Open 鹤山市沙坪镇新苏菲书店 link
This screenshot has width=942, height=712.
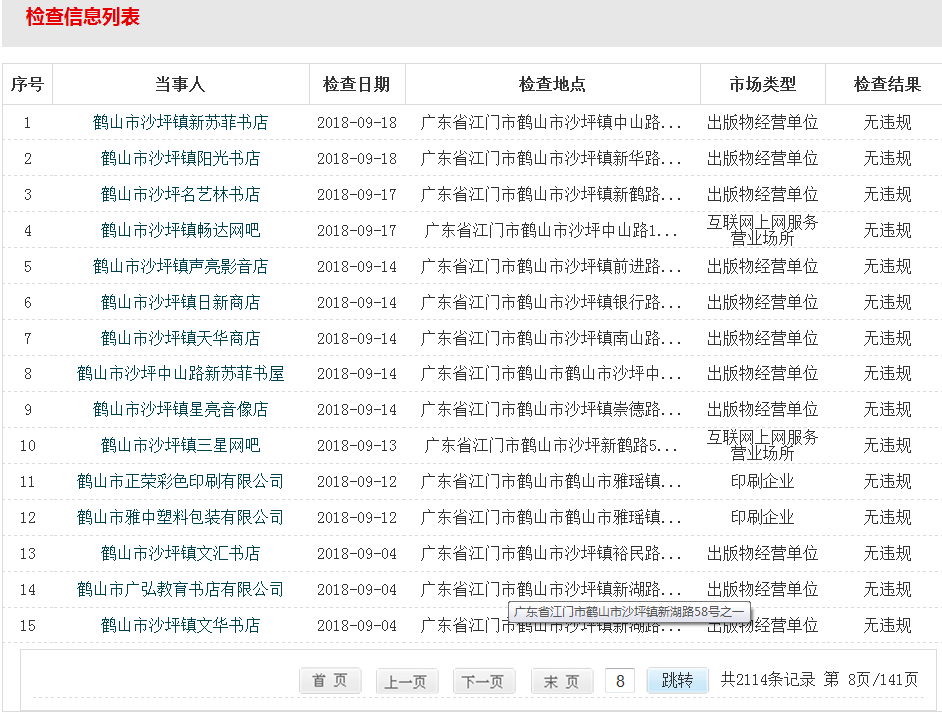click(x=180, y=123)
